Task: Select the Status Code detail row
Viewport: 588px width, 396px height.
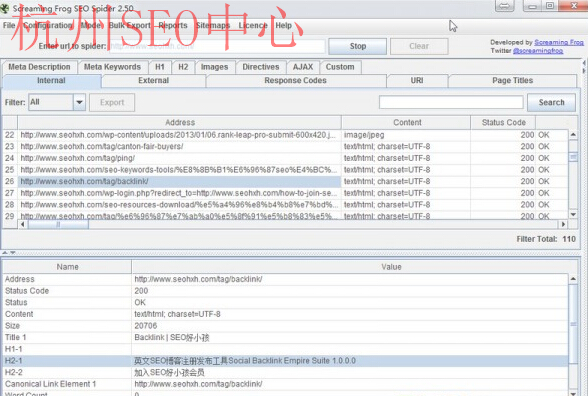Action: (286, 291)
